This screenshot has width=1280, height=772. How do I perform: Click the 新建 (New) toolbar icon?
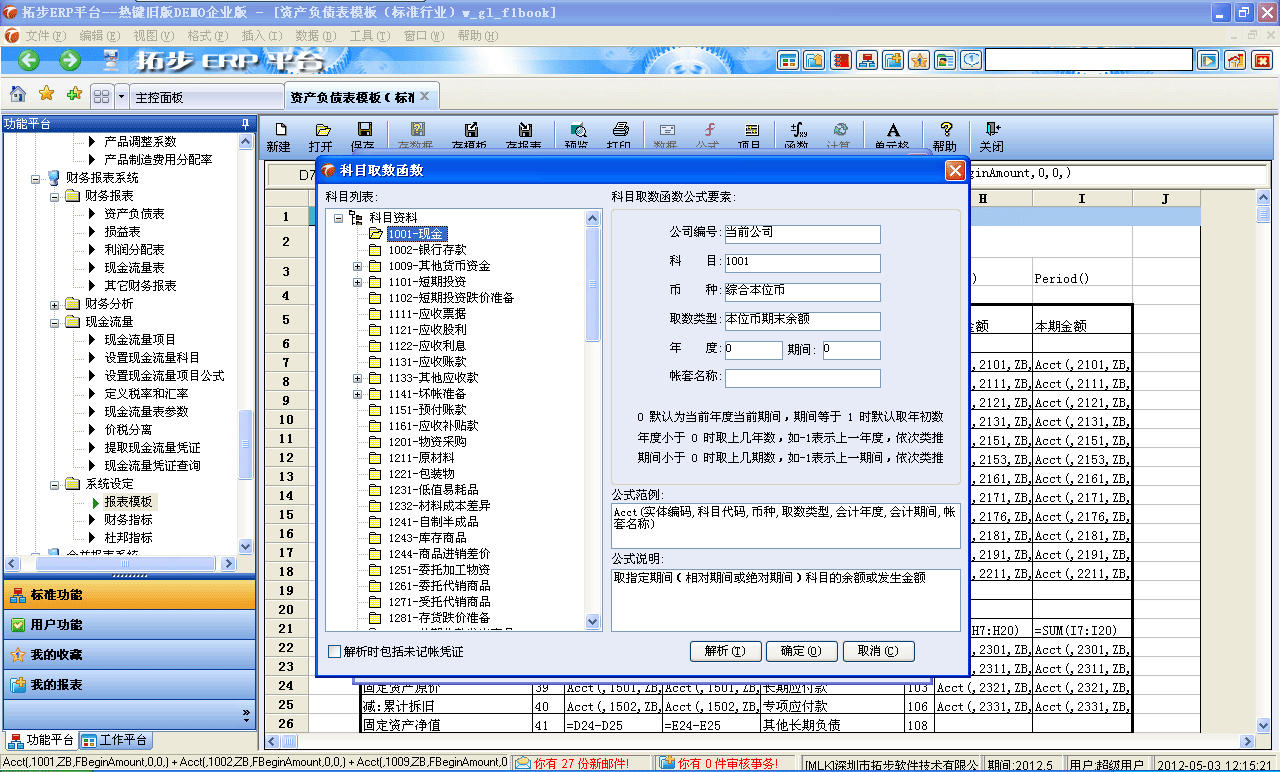click(281, 133)
